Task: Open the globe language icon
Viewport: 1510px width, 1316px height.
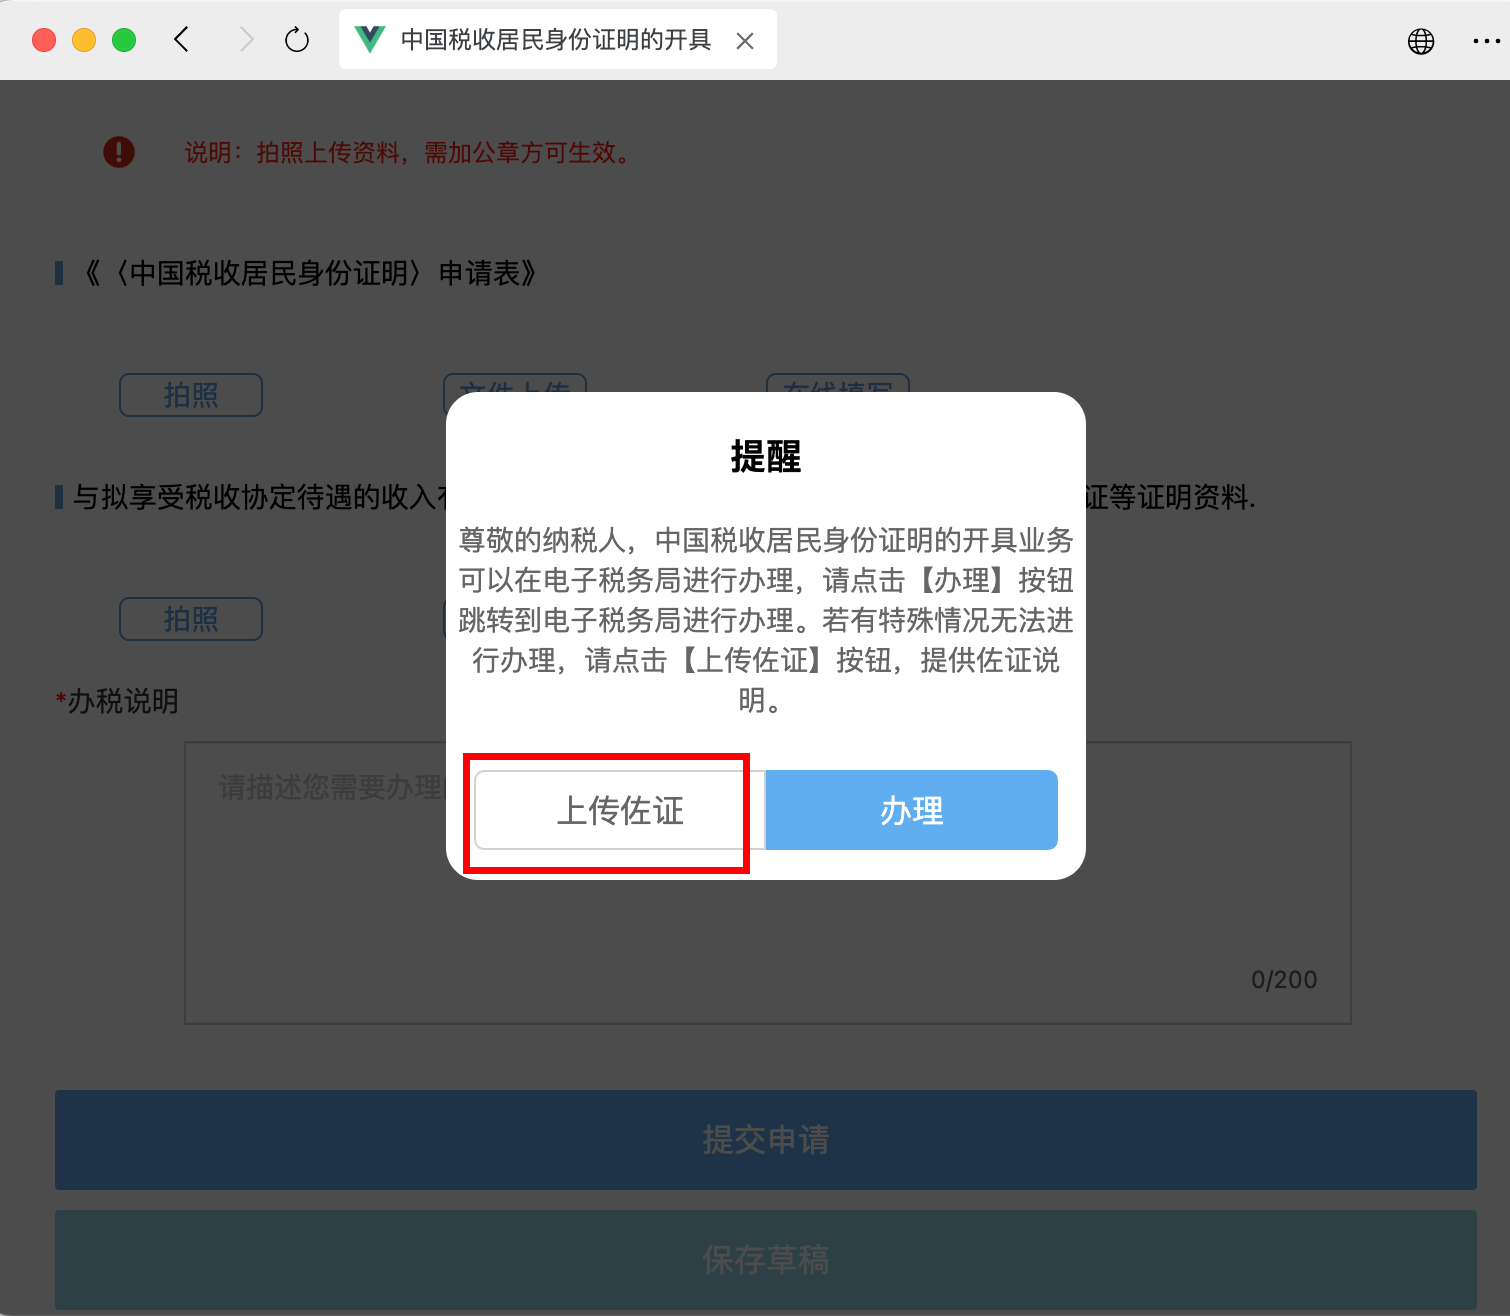Action: [x=1420, y=41]
